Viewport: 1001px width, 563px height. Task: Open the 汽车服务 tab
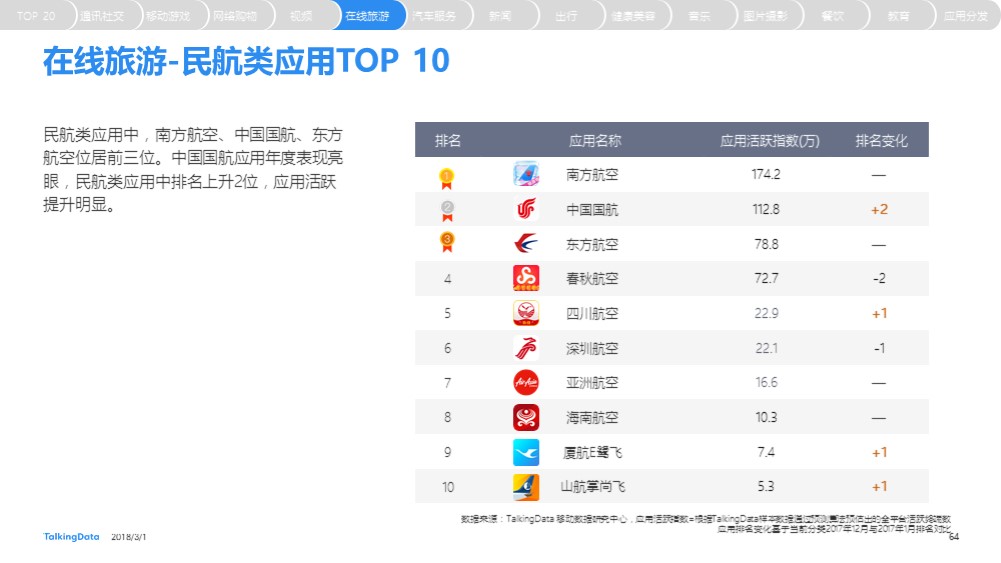(x=434, y=15)
